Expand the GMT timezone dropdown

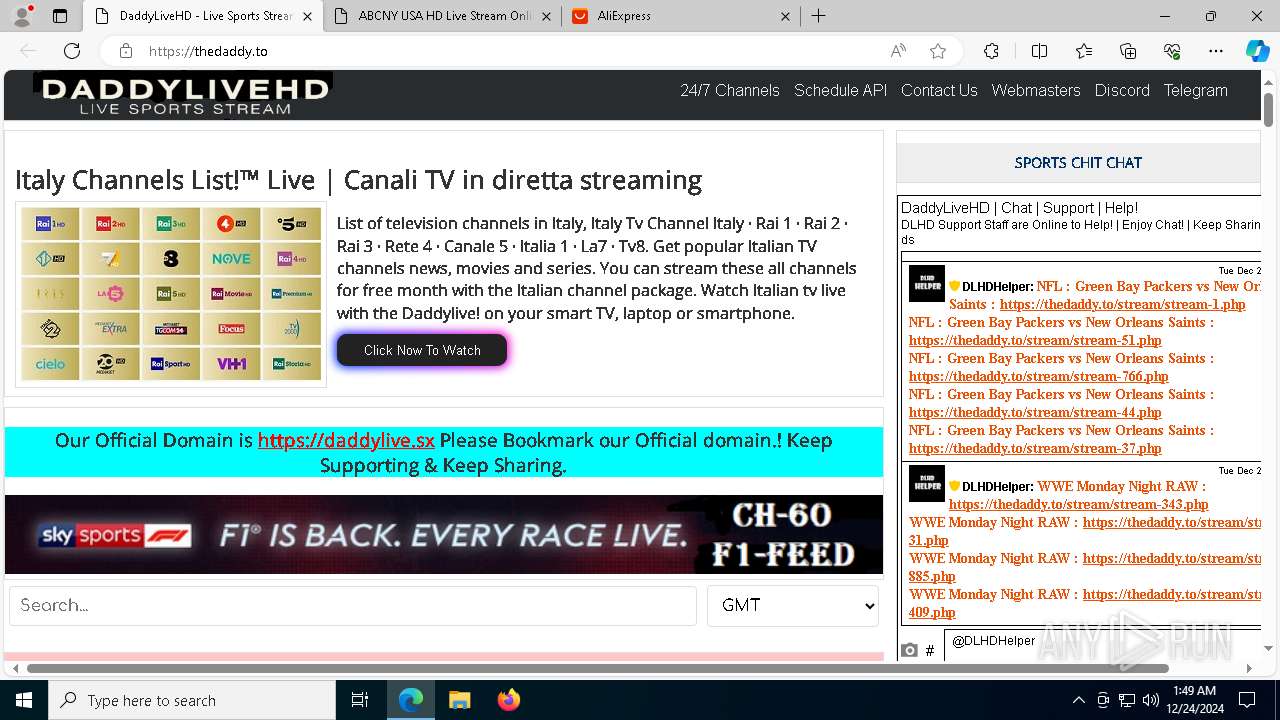point(793,605)
